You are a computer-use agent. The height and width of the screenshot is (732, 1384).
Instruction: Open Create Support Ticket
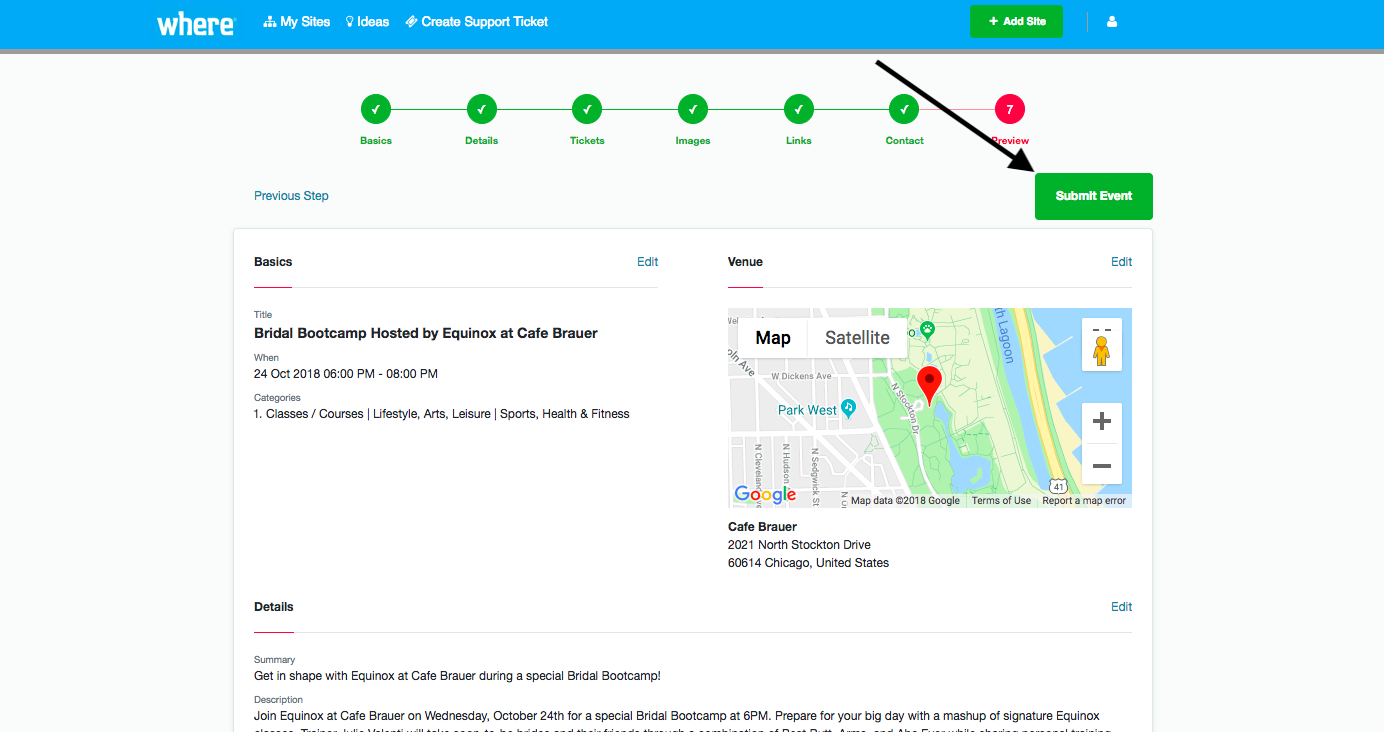477,21
